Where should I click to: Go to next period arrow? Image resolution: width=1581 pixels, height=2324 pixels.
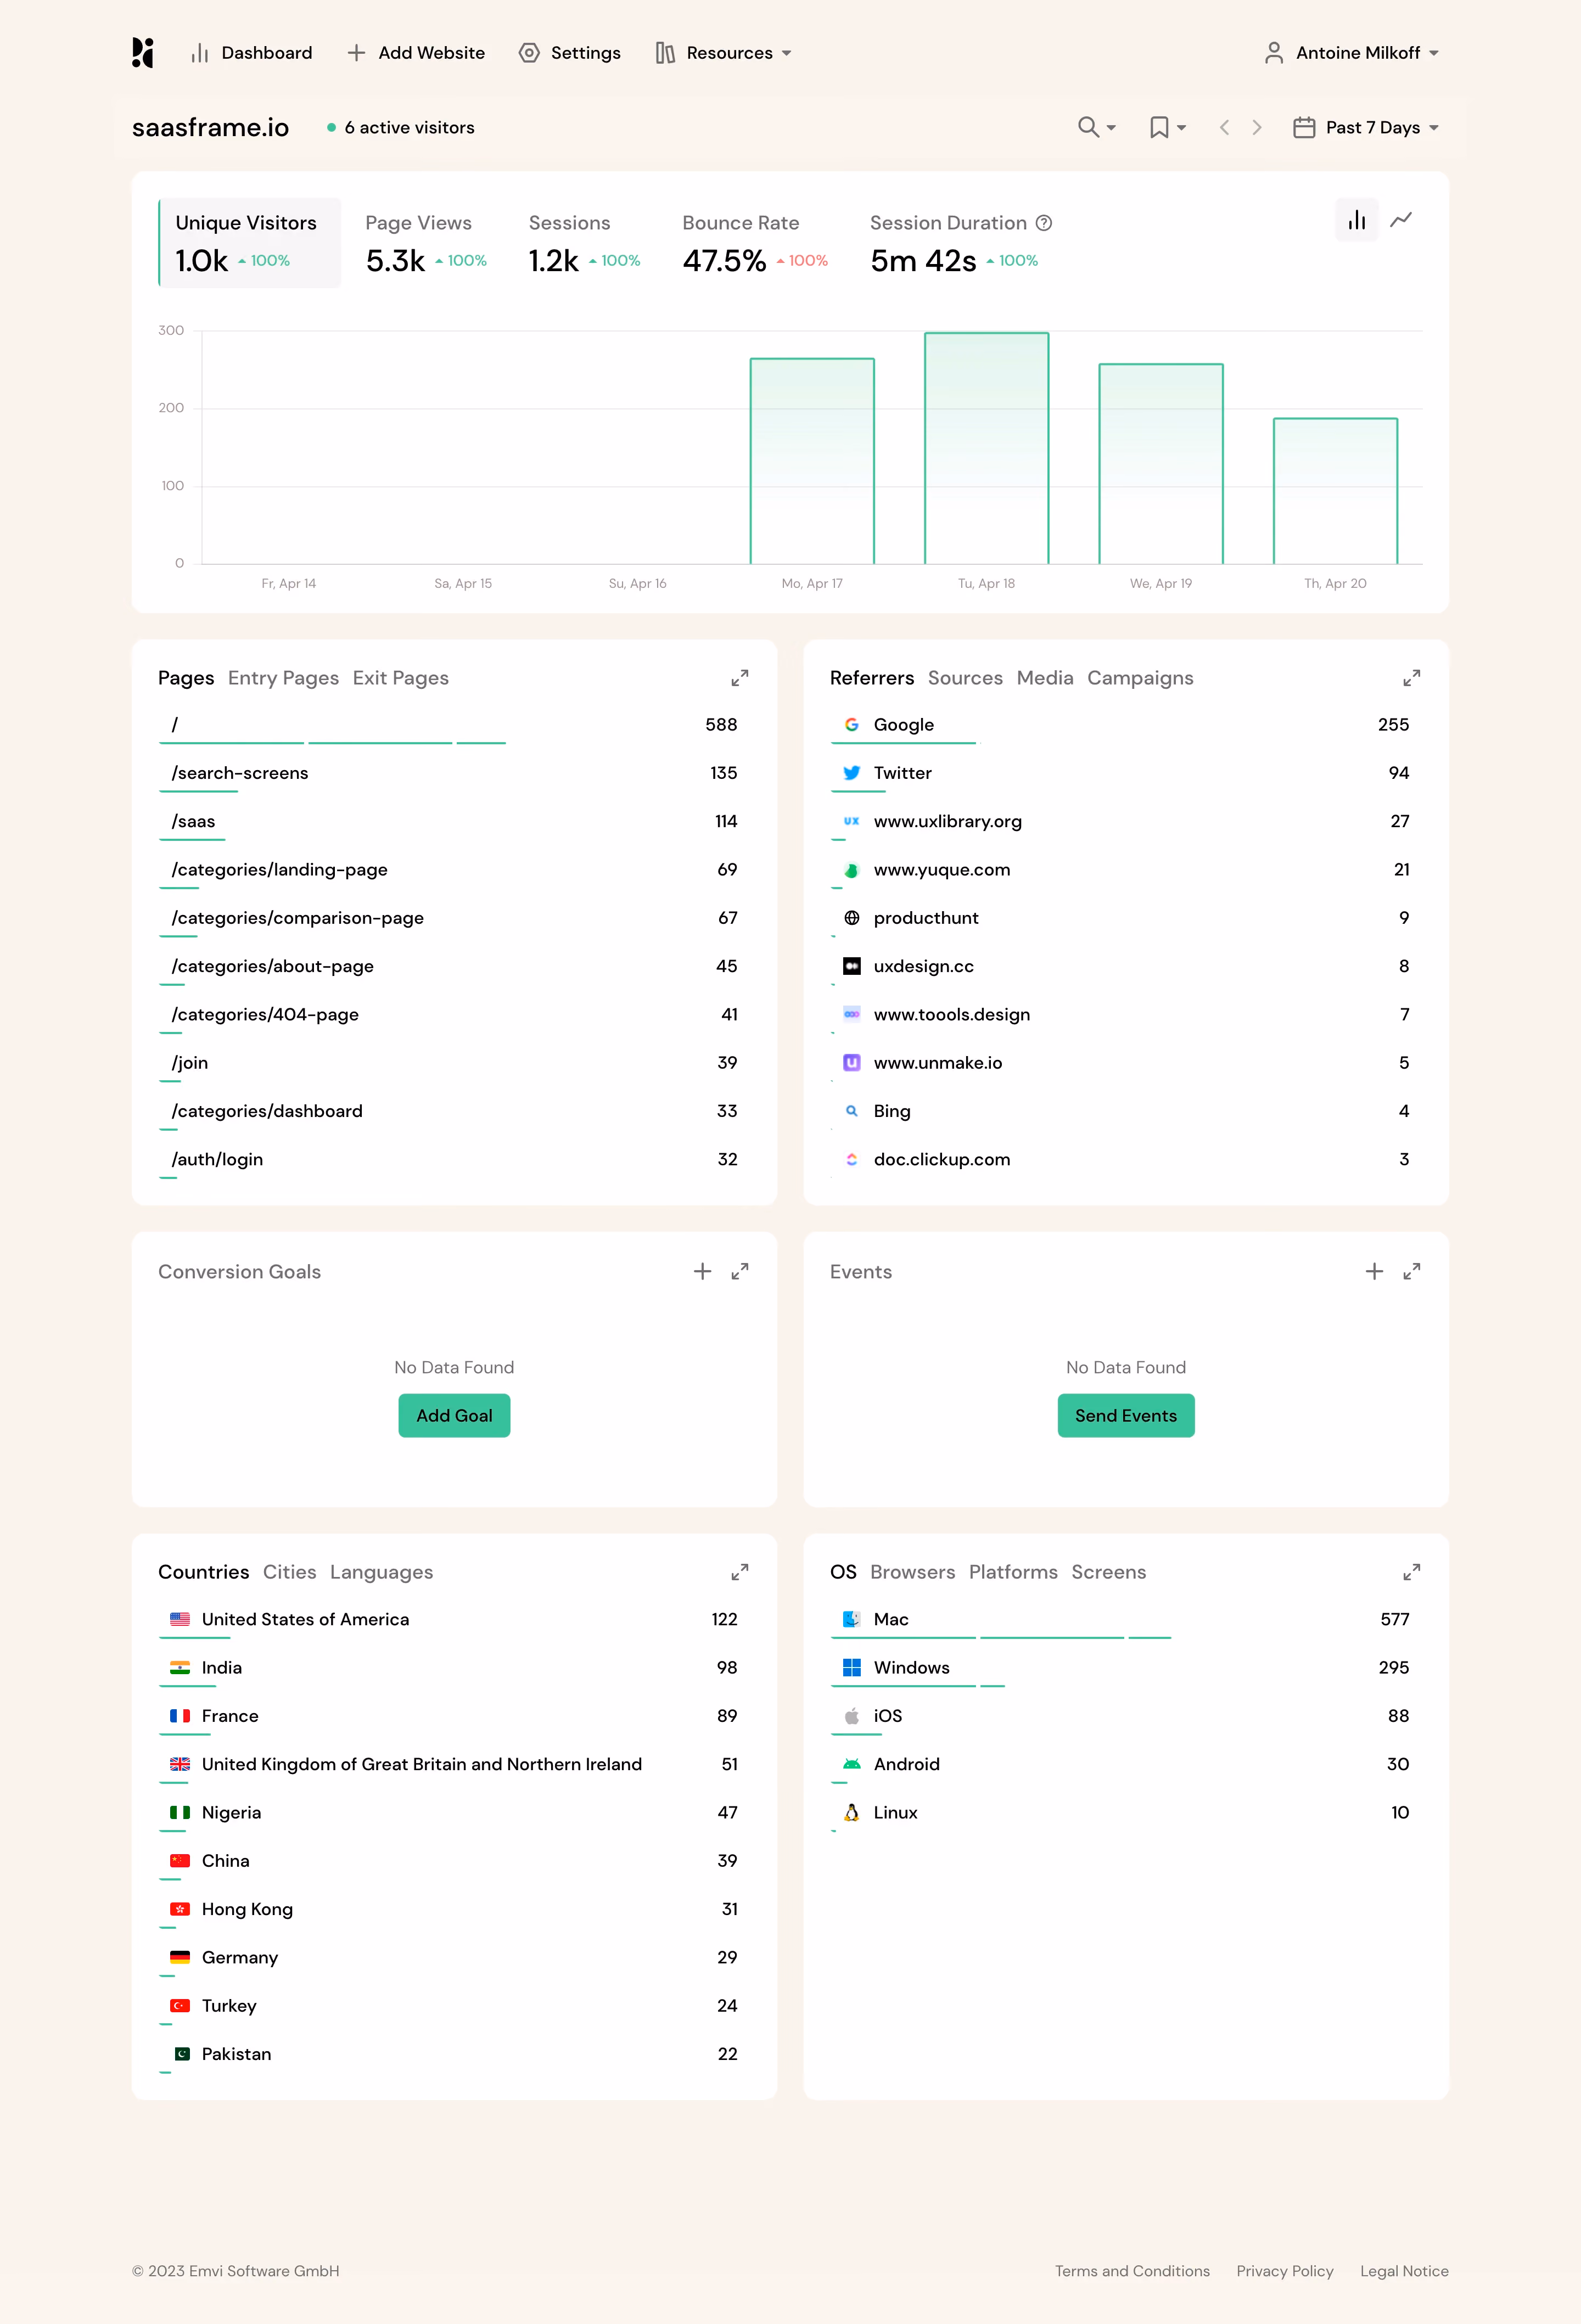[x=1257, y=127]
